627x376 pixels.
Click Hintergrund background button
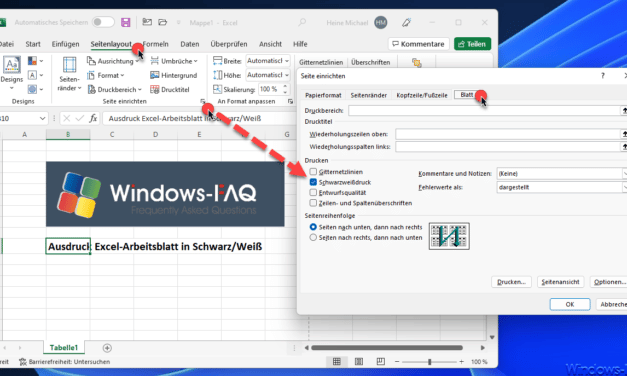tap(174, 75)
